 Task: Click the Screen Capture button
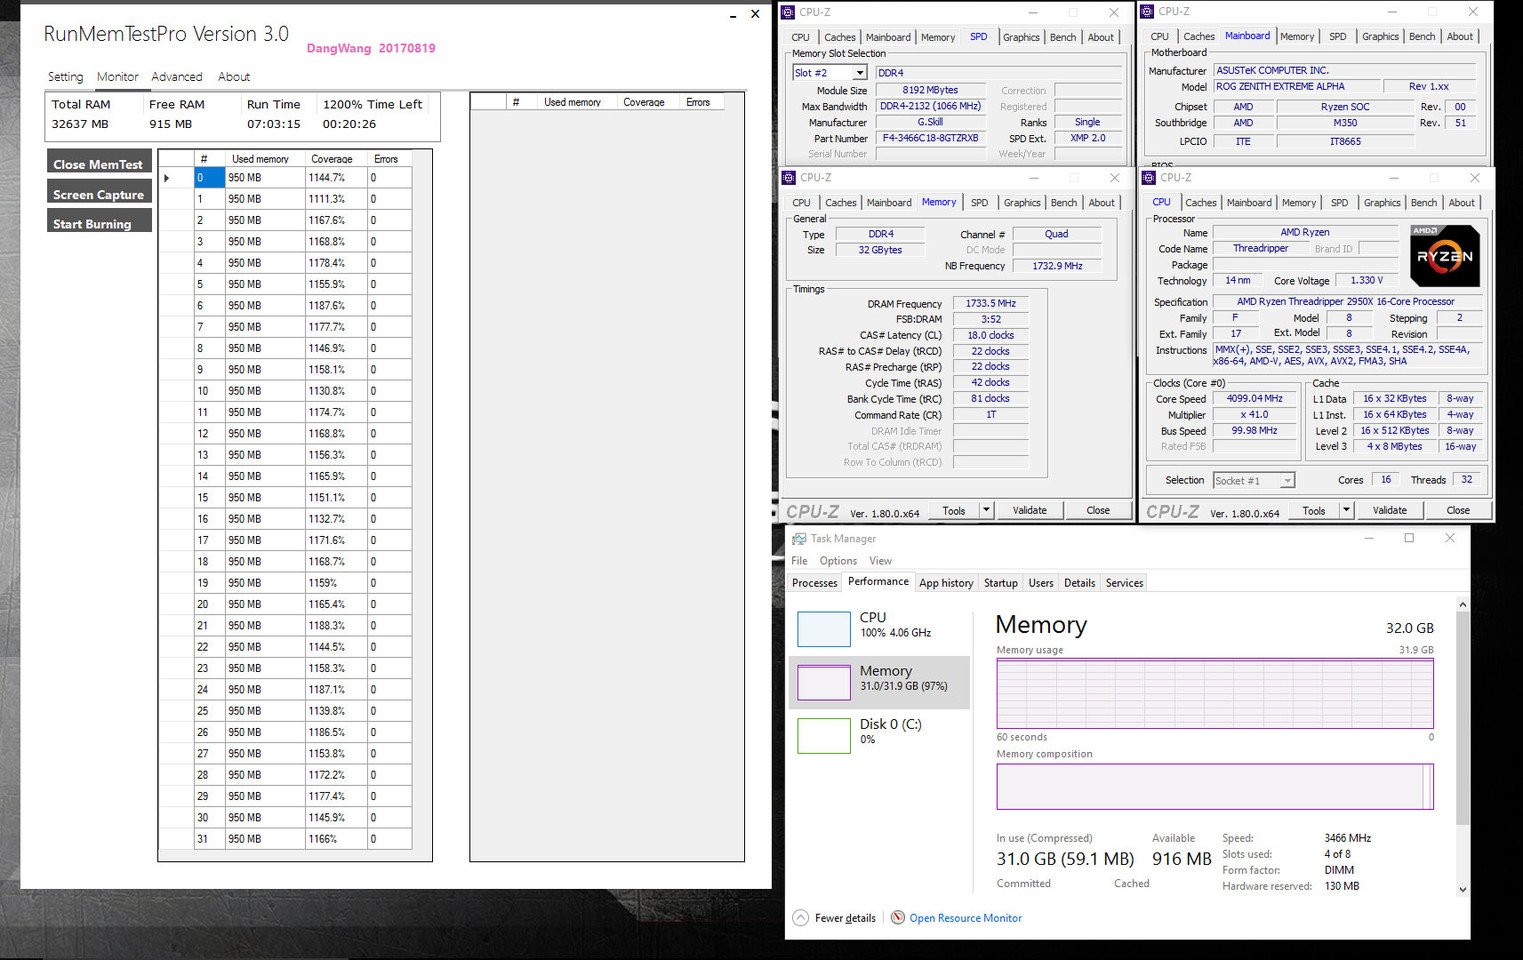click(x=99, y=194)
